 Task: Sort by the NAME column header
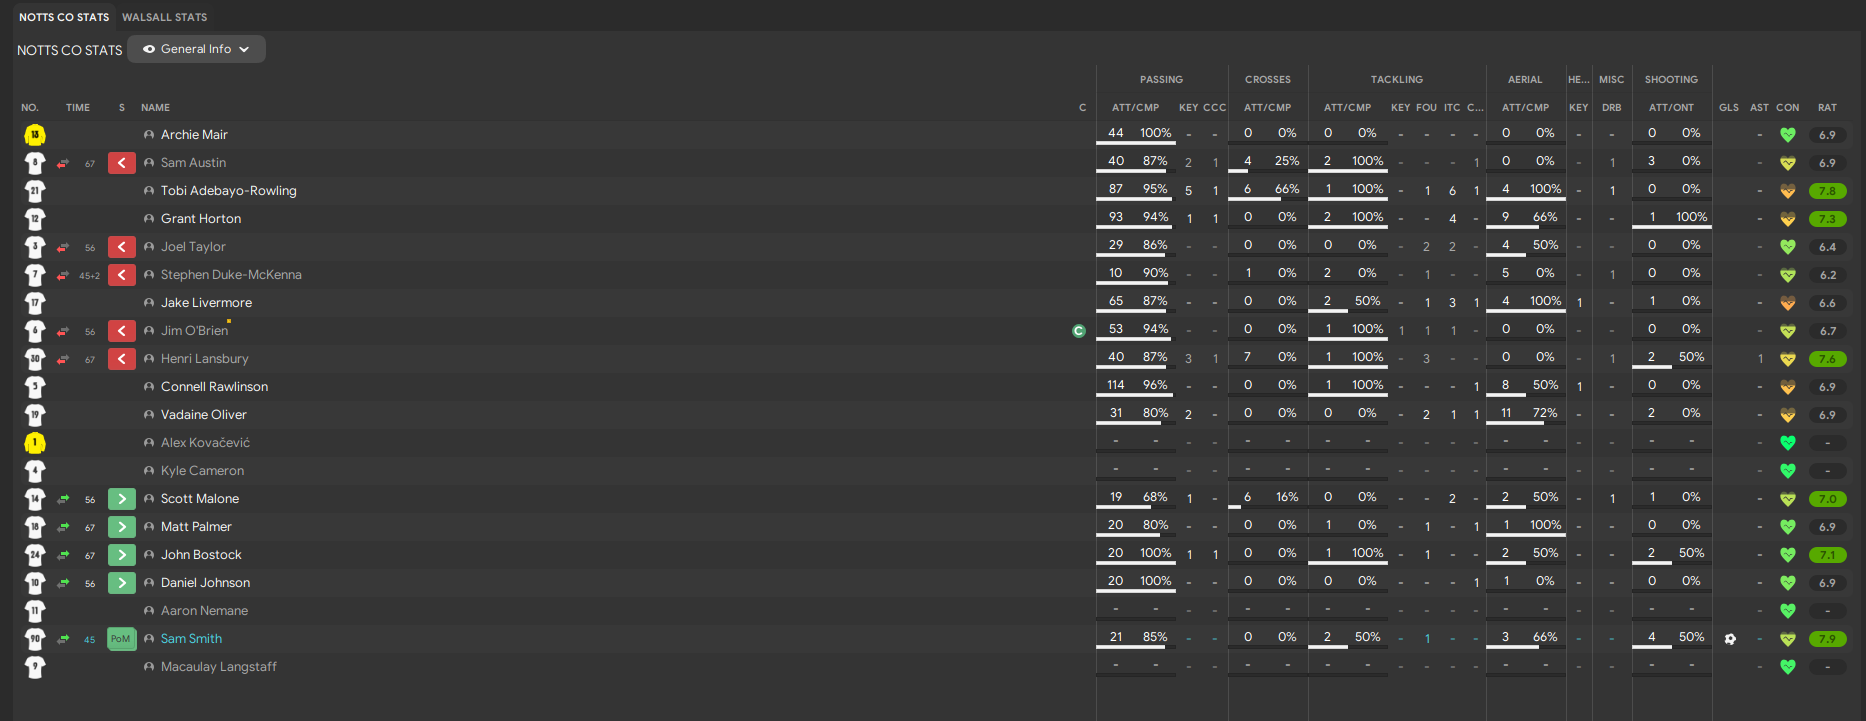[x=155, y=108]
